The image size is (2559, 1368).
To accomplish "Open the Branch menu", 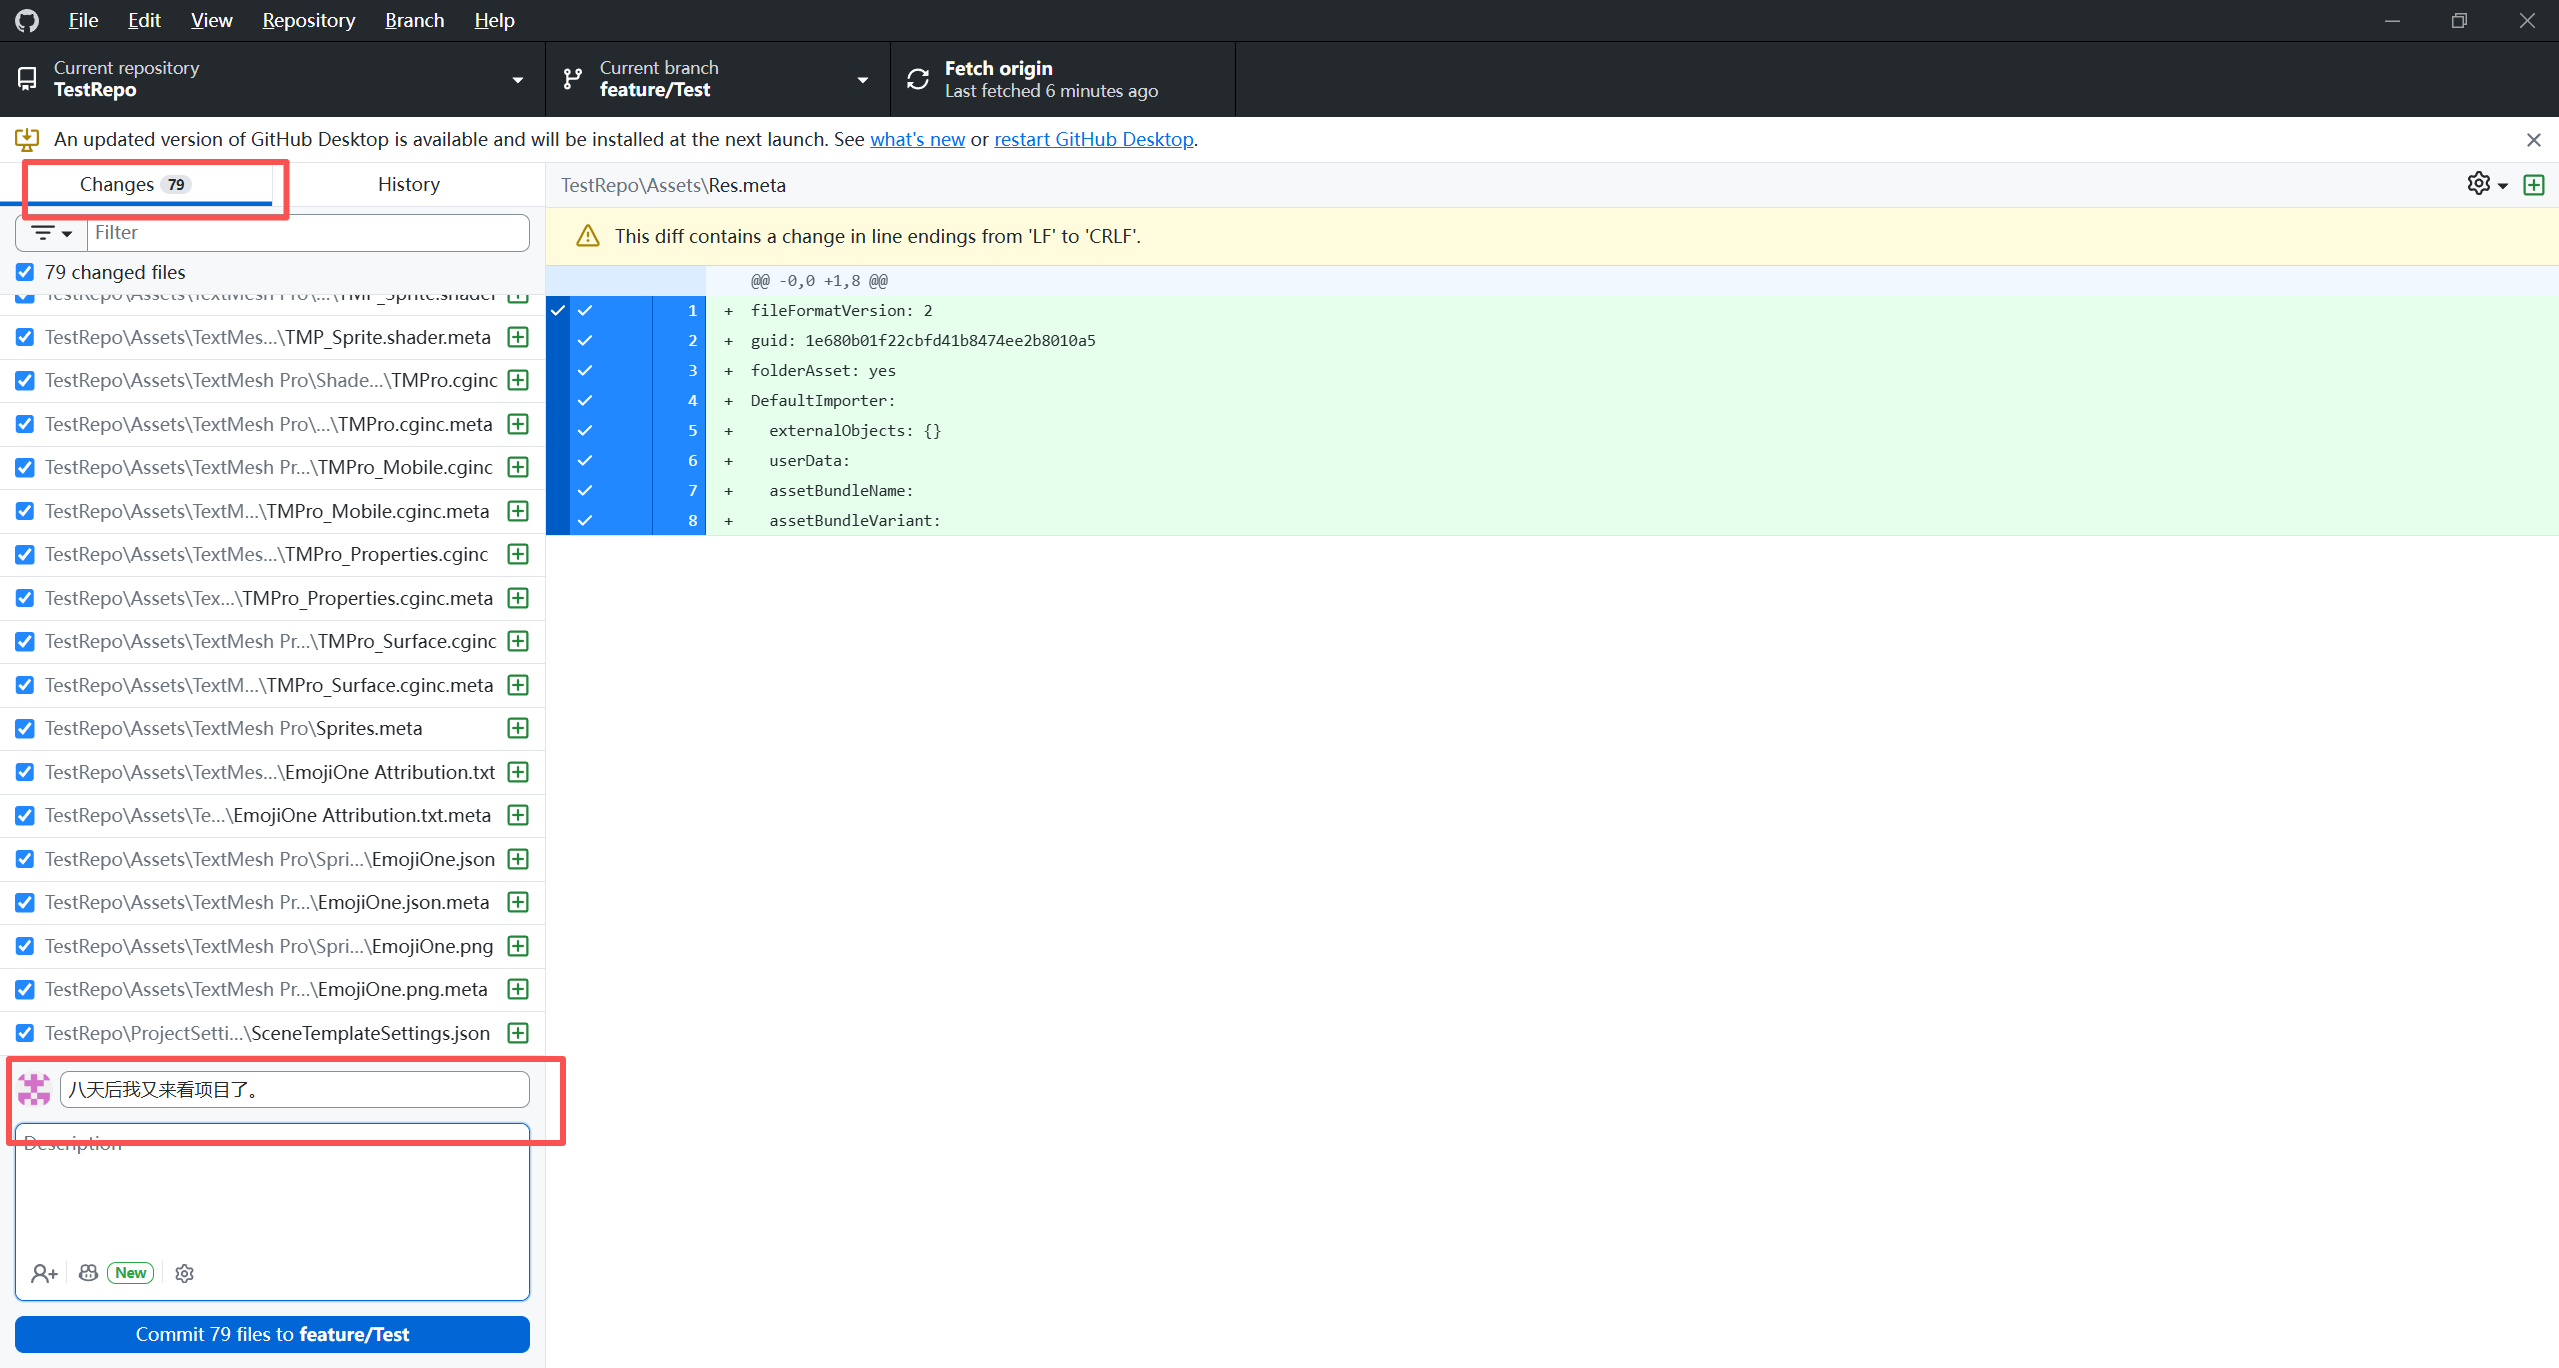I will pos(414,20).
